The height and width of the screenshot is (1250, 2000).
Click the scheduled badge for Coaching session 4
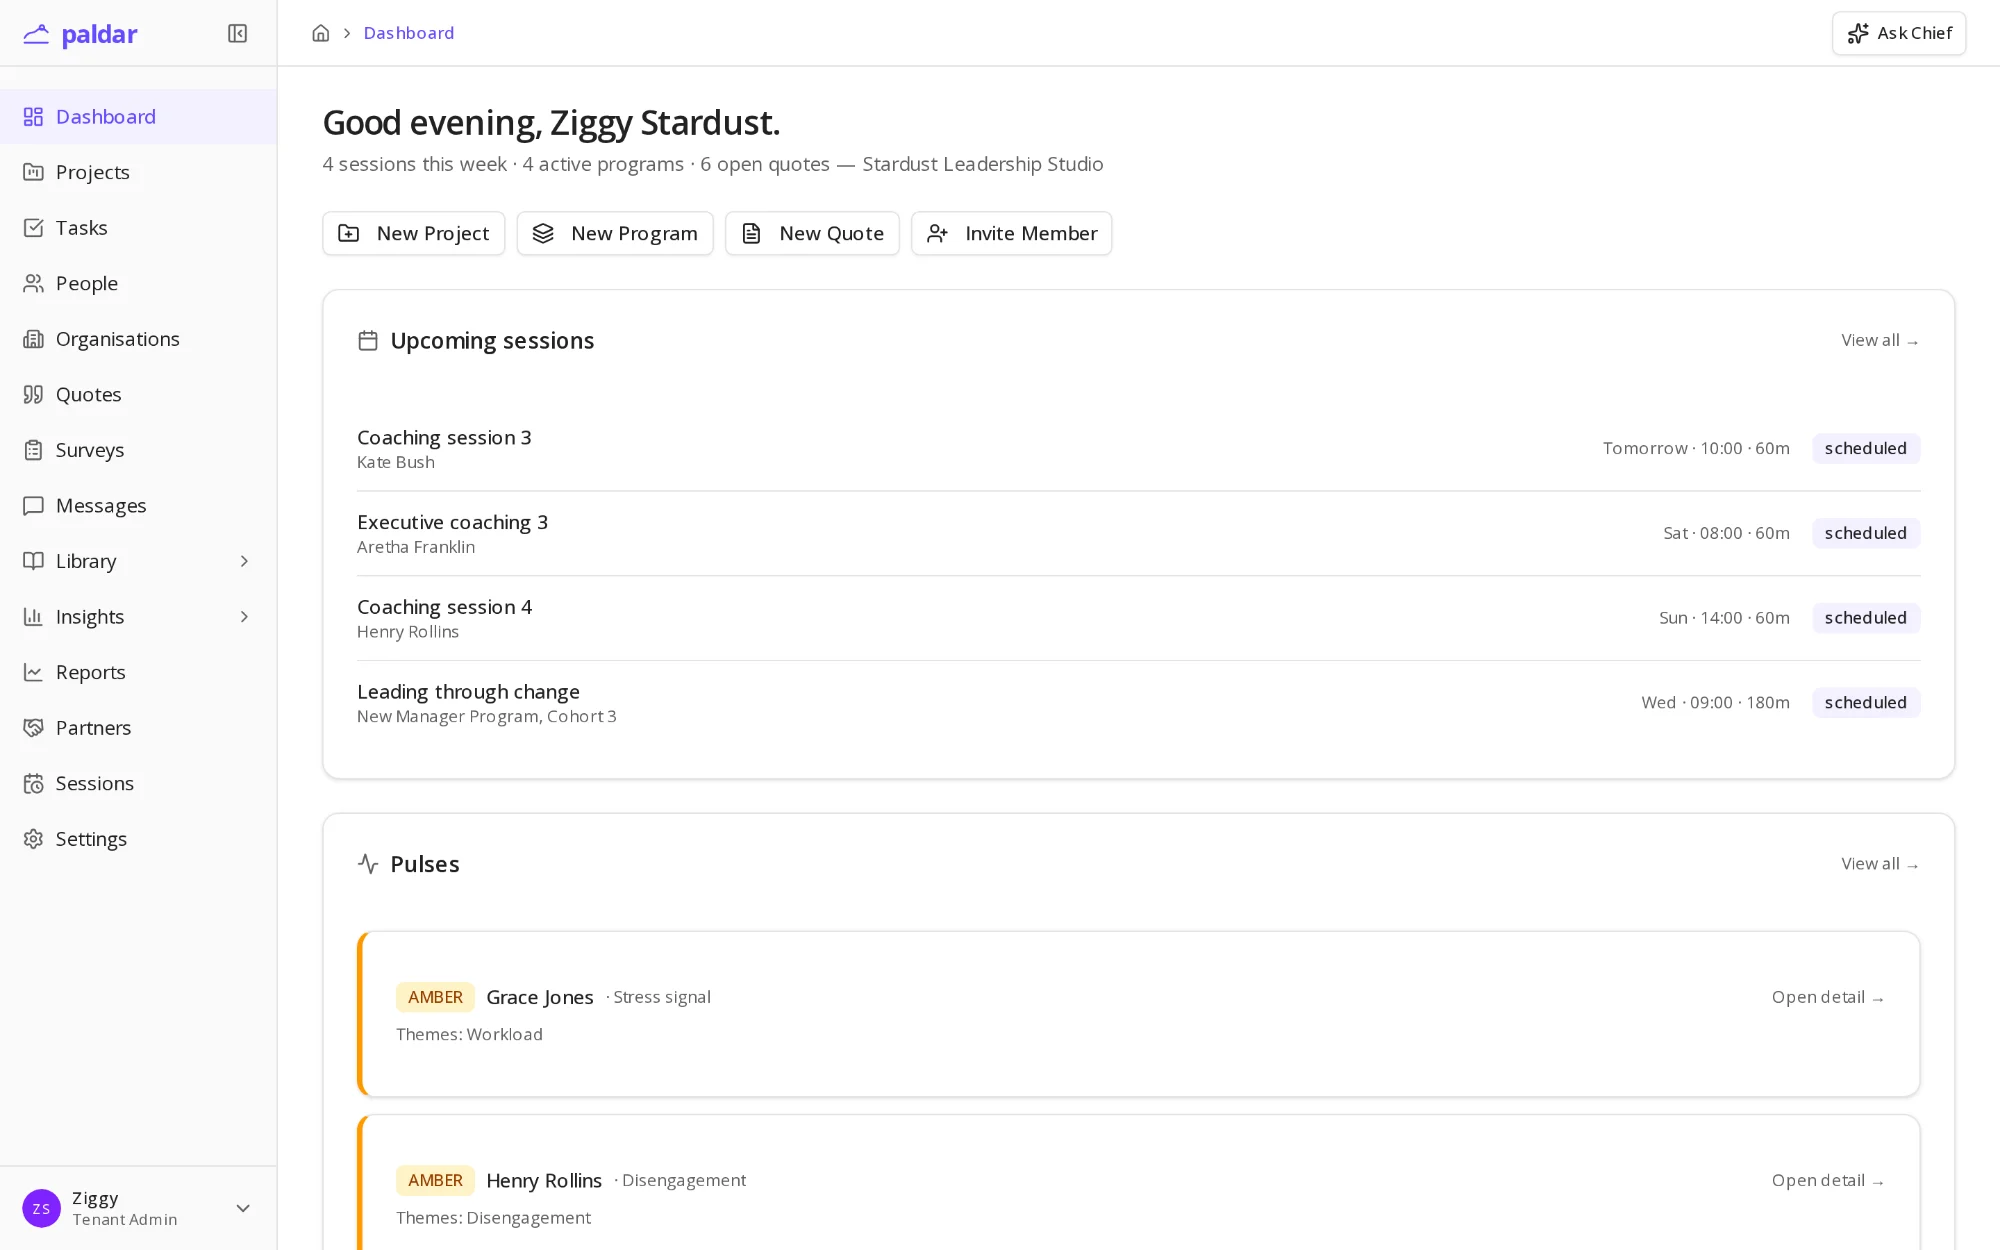(x=1866, y=618)
